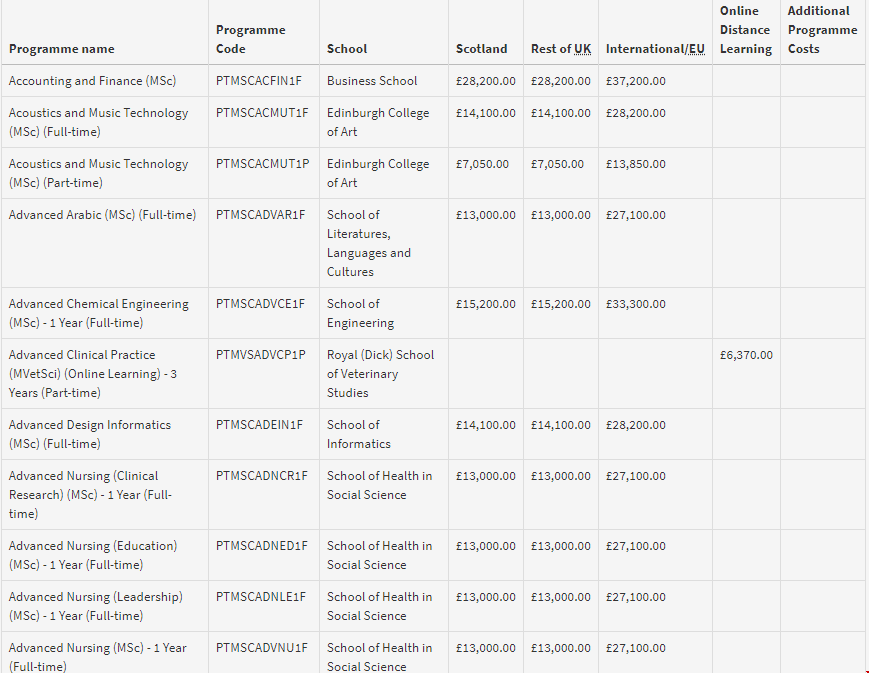The height and width of the screenshot is (673, 869).
Task: Select the Online Distance Learning column header
Action: pyautogui.click(x=745, y=30)
